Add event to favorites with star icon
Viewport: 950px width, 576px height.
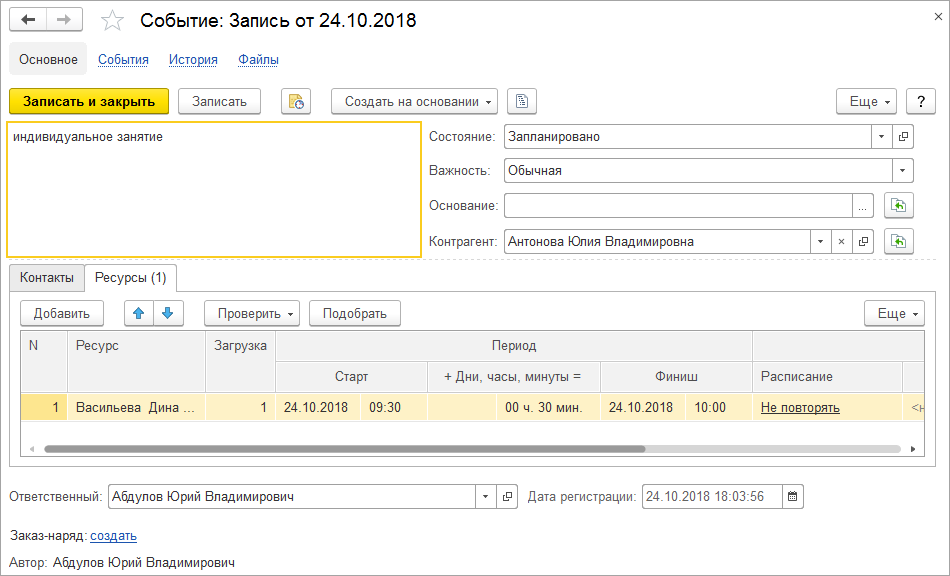[113, 21]
